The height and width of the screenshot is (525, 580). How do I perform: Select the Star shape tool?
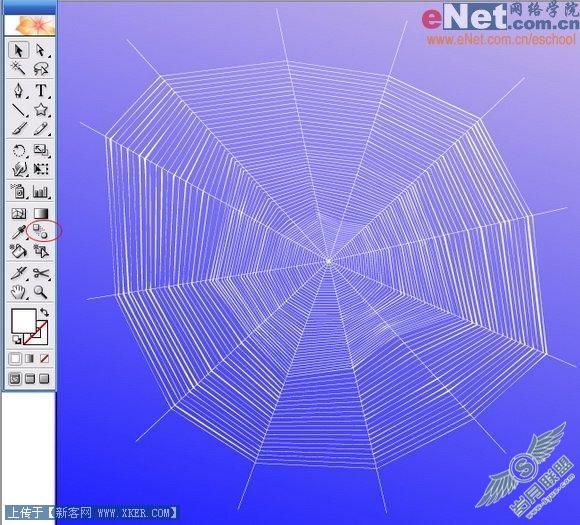point(41,109)
